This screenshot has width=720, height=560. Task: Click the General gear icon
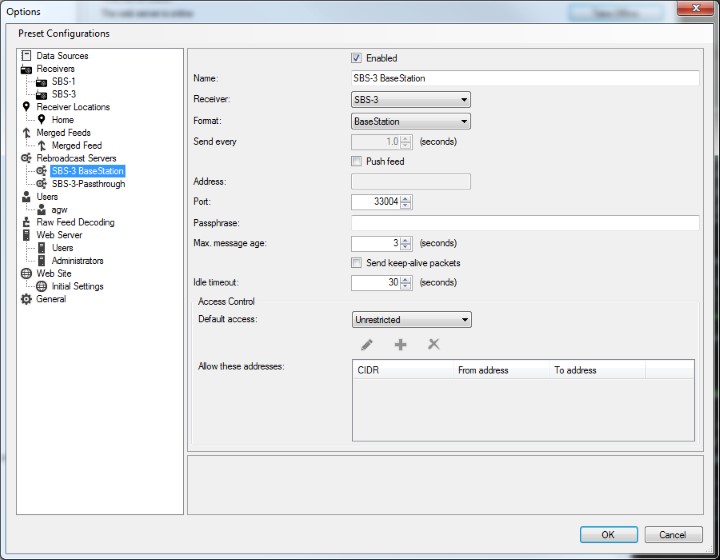[27, 299]
